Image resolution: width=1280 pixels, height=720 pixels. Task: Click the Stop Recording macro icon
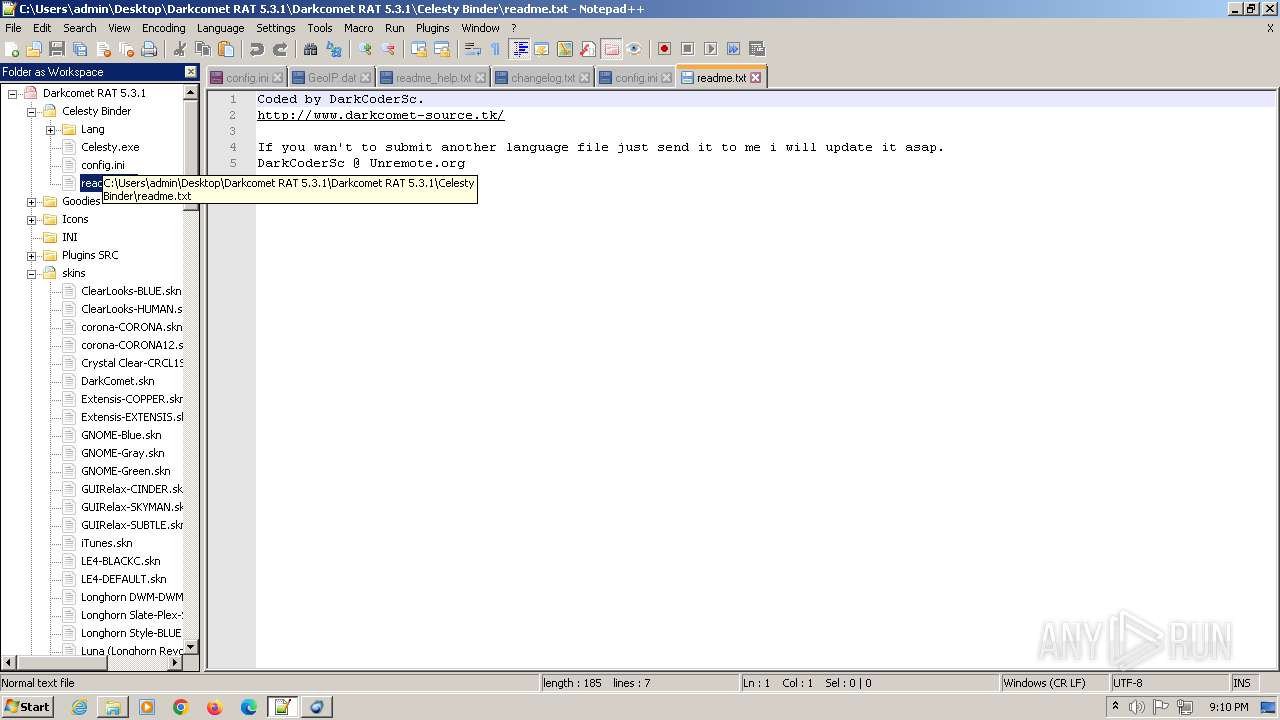pos(687,49)
